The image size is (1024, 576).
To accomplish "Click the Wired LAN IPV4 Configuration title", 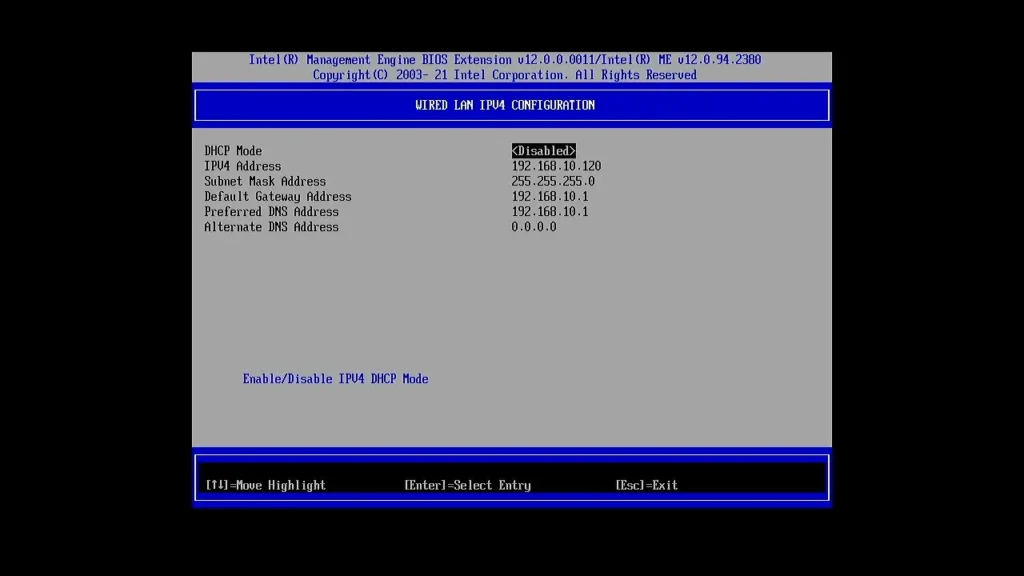I will [505, 105].
